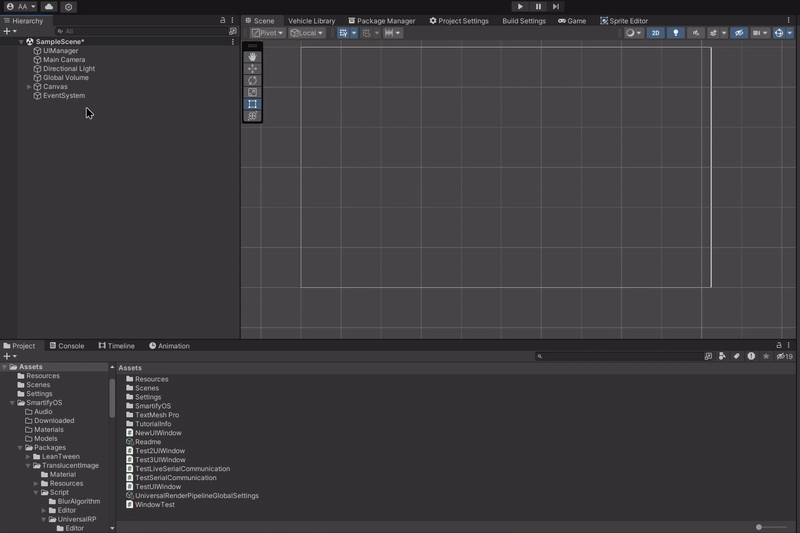This screenshot has width=800, height=533.
Task: Open the Animation tab
Action: point(169,346)
